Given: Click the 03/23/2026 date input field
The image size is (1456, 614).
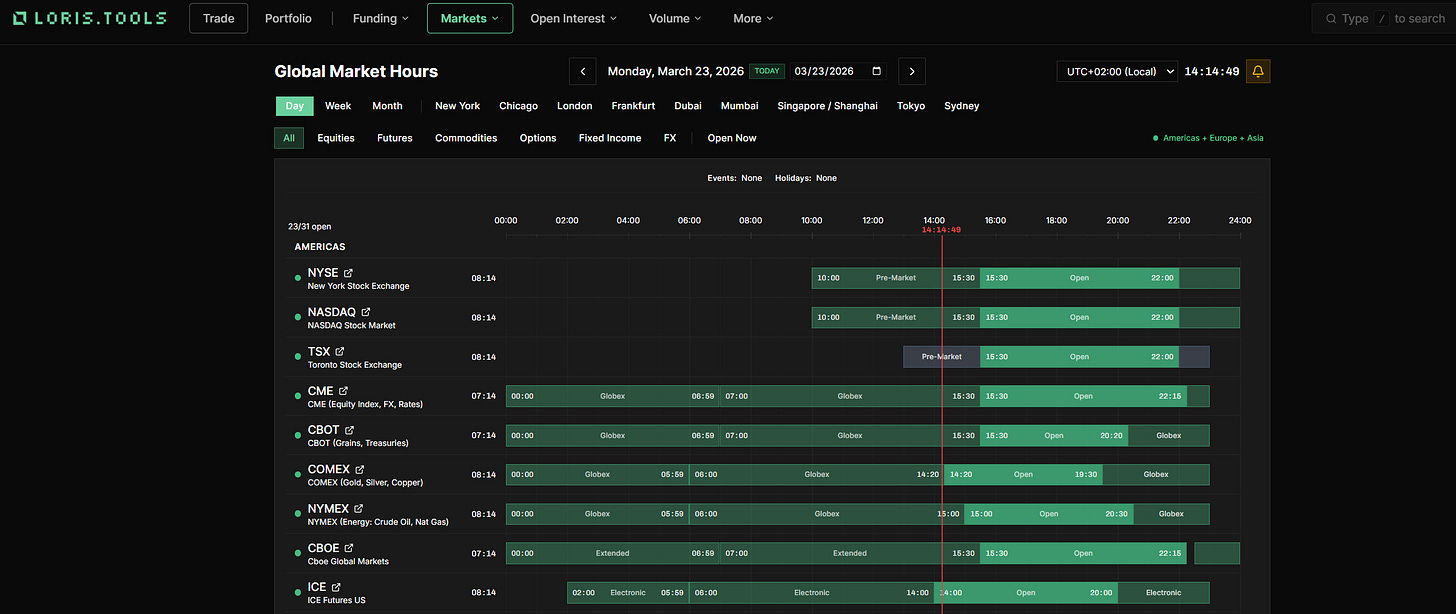Looking at the screenshot, I should click(x=839, y=71).
